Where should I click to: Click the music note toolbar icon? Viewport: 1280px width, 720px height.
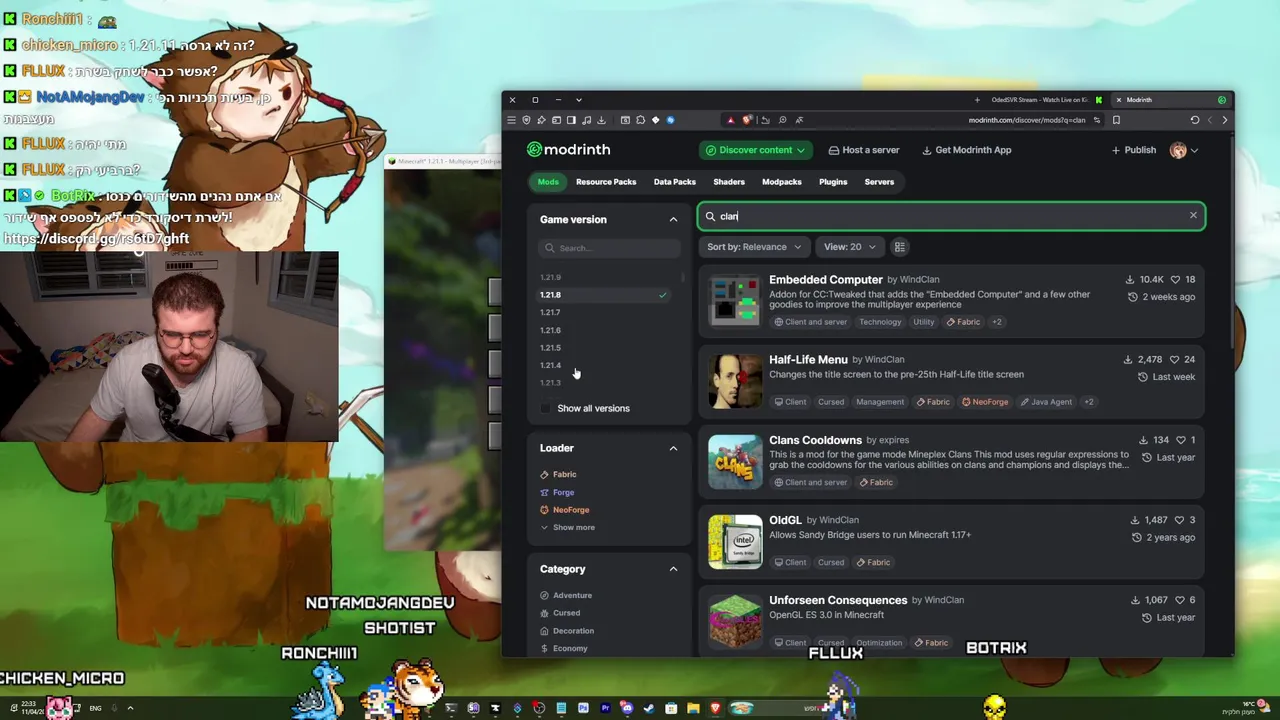tap(586, 120)
